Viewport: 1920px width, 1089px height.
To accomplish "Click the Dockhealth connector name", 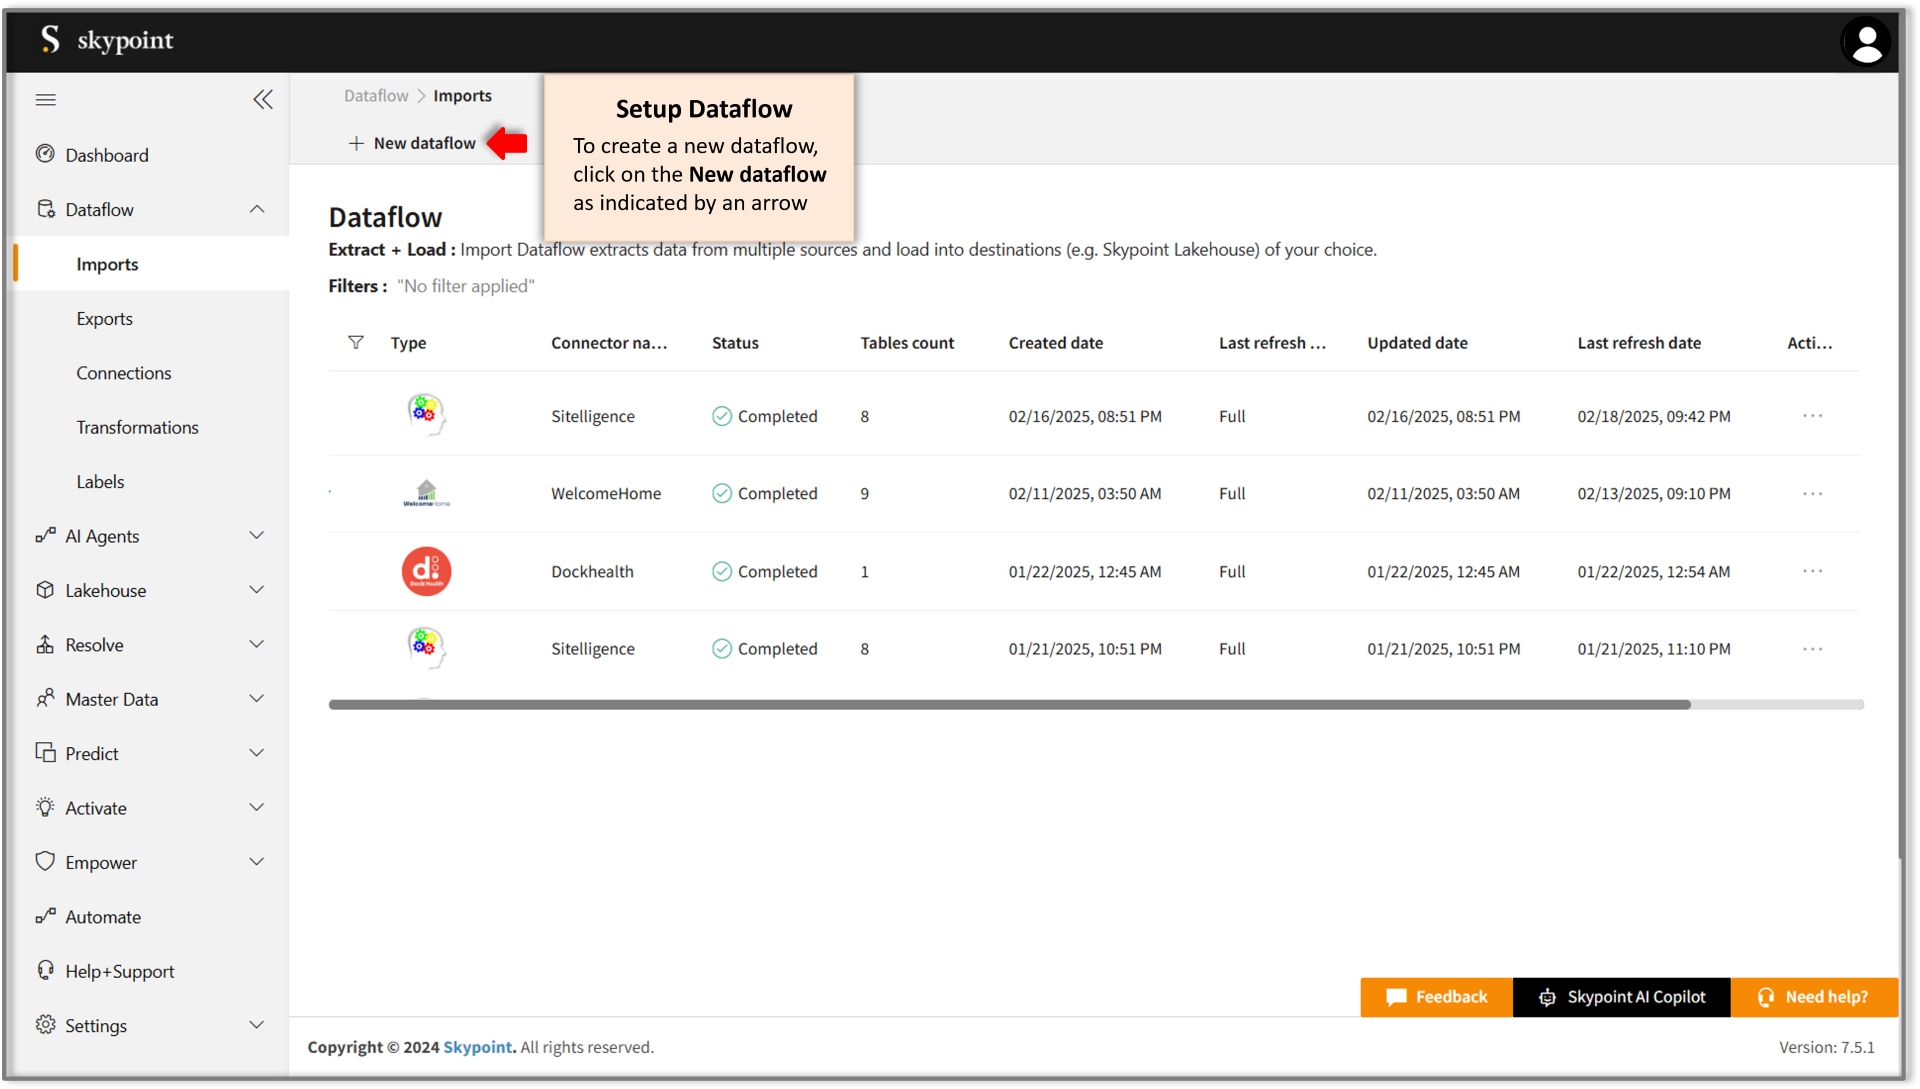I will click(x=592, y=571).
